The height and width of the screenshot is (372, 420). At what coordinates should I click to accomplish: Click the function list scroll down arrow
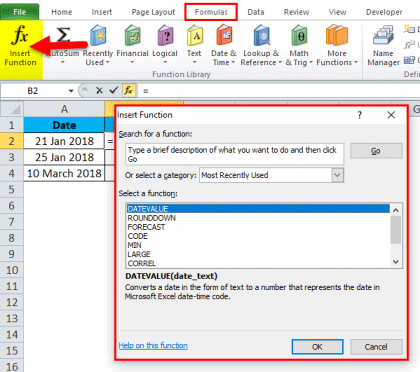[x=396, y=262]
